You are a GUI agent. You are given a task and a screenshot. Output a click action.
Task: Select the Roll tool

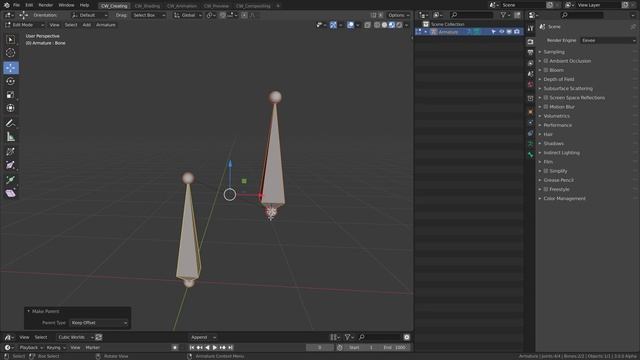(11, 151)
